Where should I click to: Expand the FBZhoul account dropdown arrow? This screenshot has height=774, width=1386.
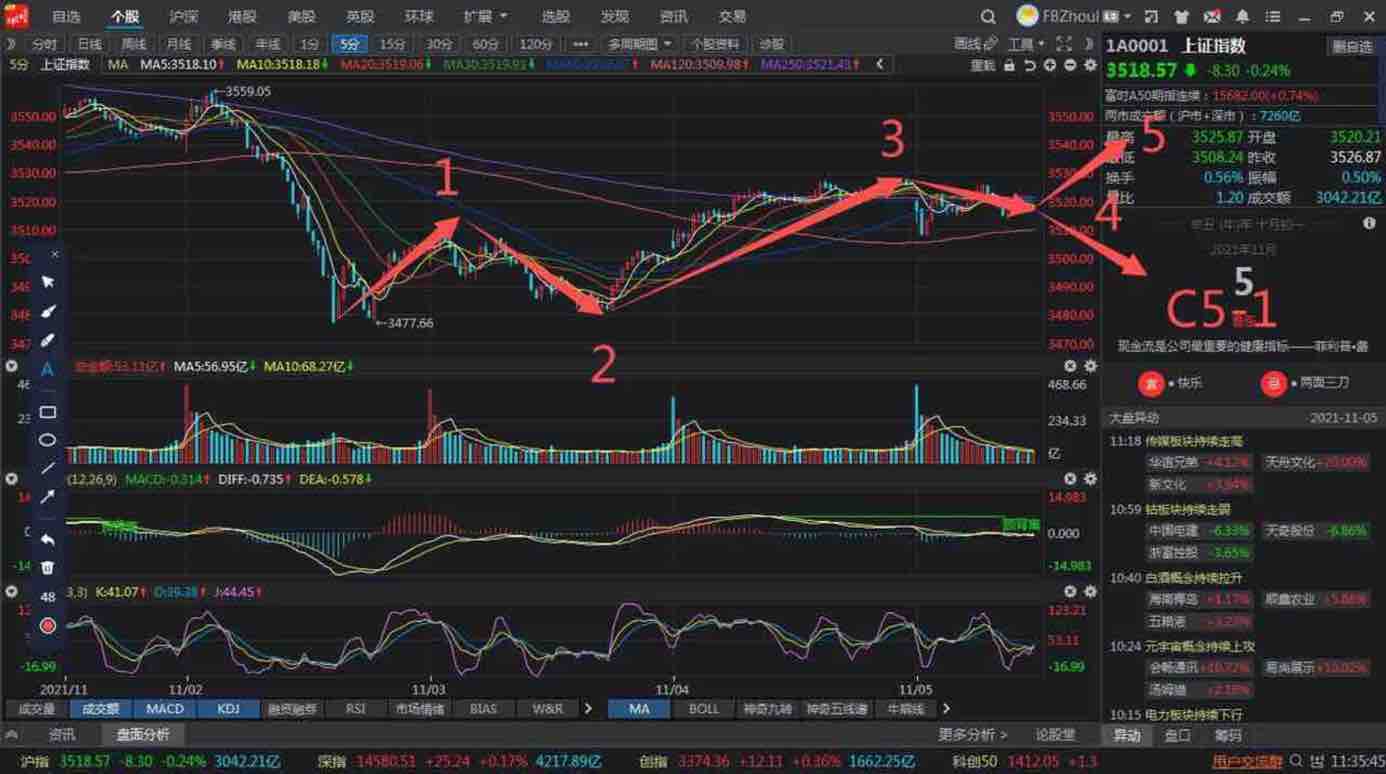1127,17
